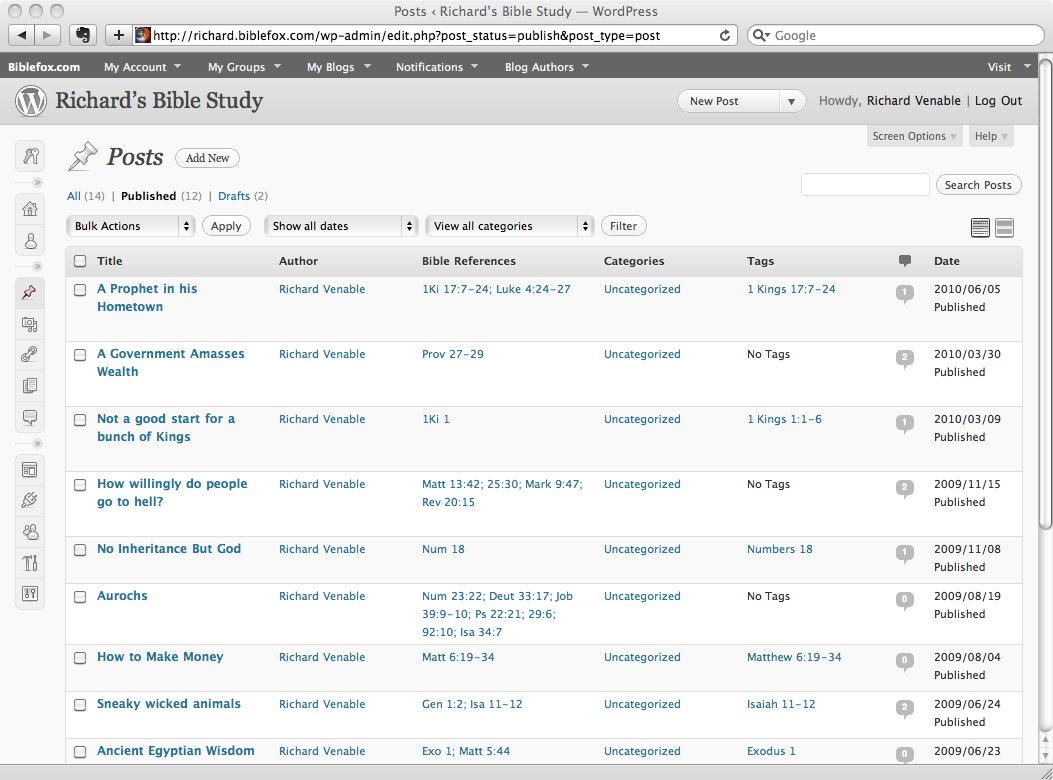Check the box for A Prophet in his Hometown
This screenshot has width=1053, height=780.
click(80, 290)
